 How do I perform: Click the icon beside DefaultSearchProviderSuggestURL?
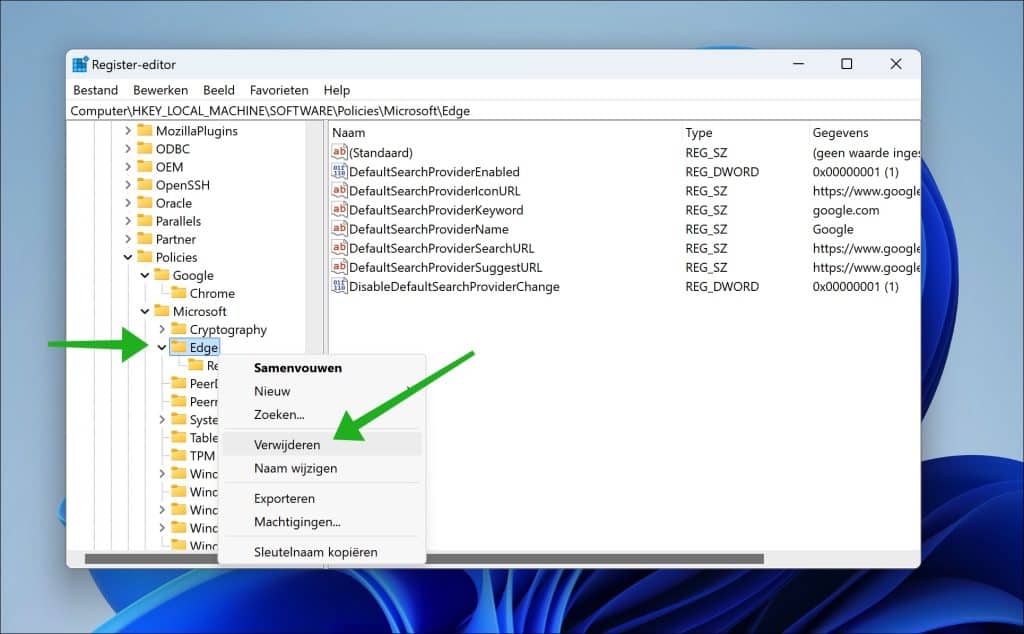coord(340,267)
